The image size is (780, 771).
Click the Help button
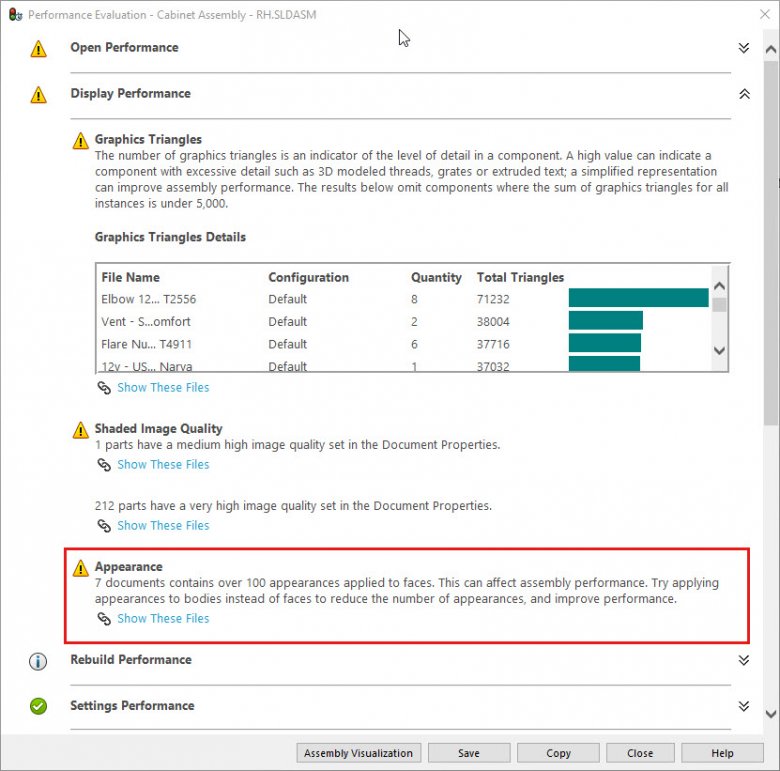tap(722, 753)
